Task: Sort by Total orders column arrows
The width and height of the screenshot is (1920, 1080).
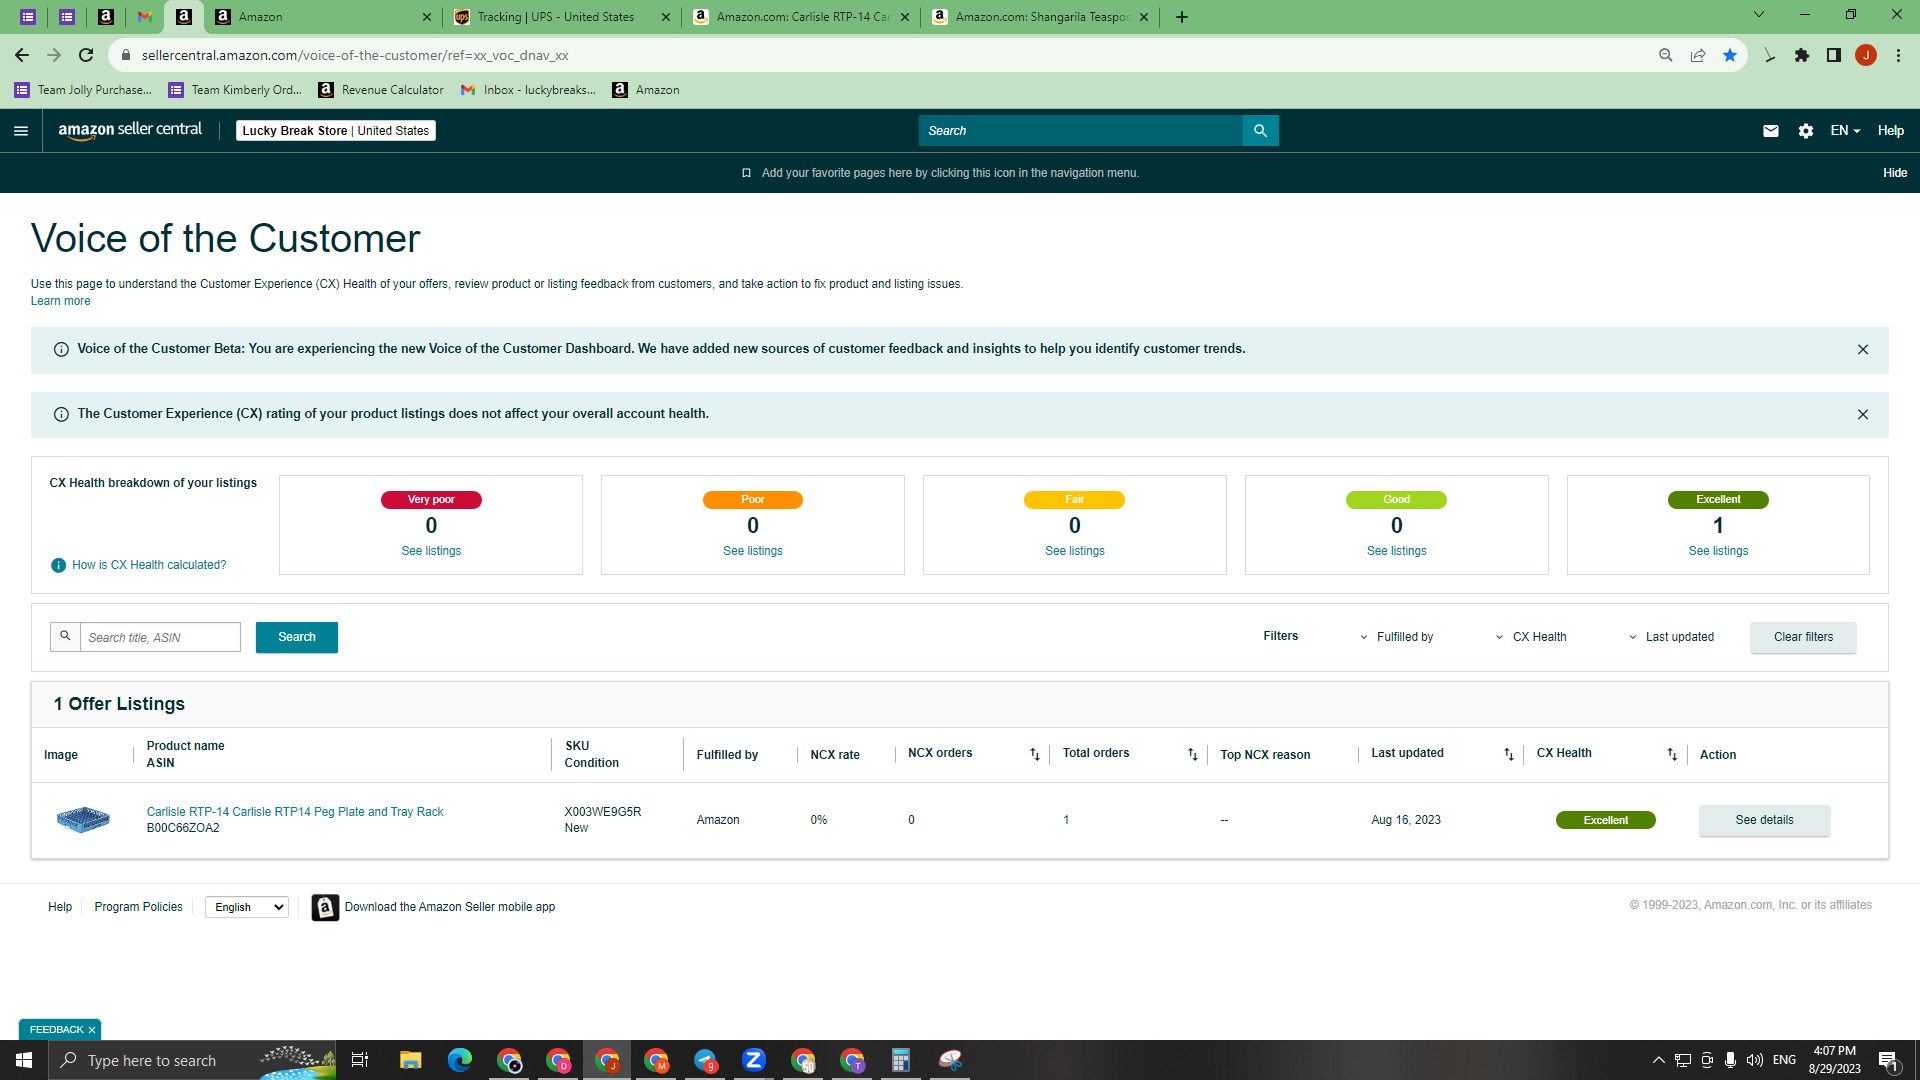Action: click(x=1193, y=755)
